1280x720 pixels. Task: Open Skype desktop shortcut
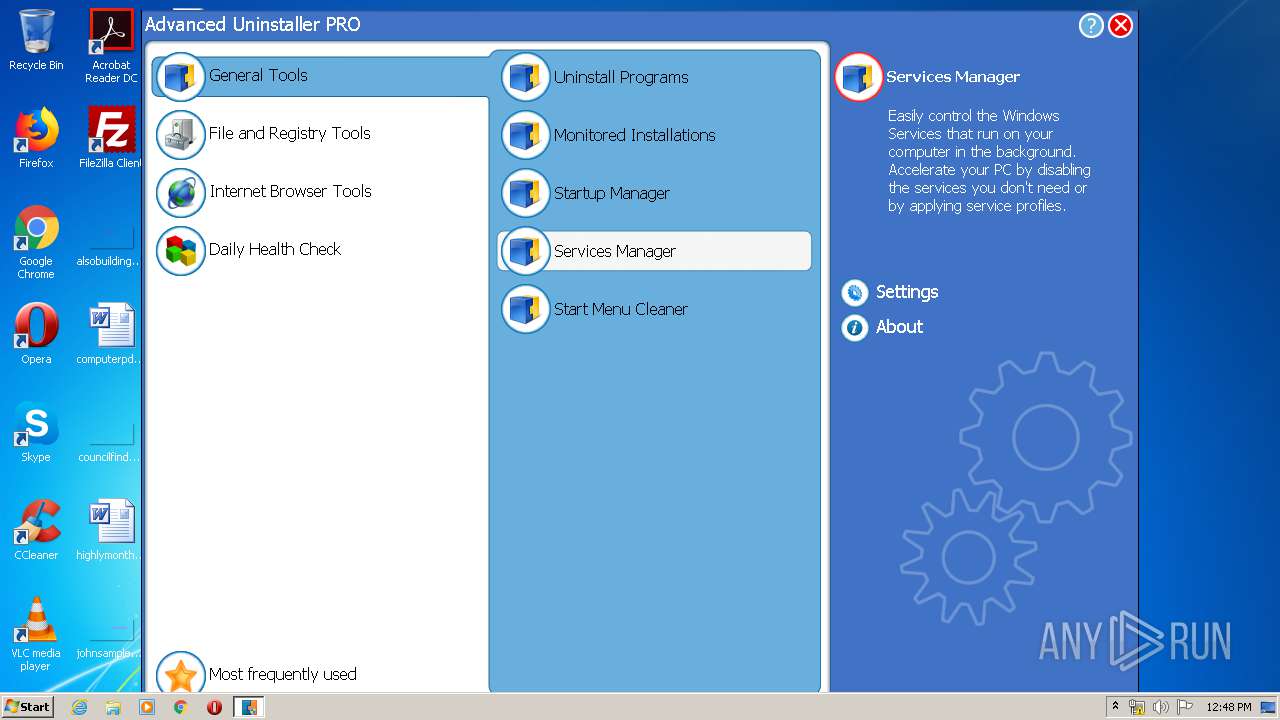point(36,432)
